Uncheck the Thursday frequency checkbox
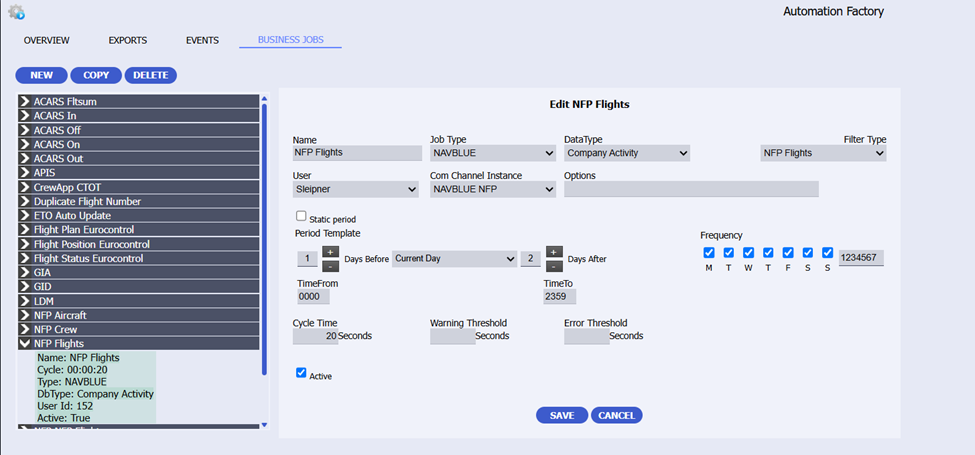The width and height of the screenshot is (975, 455). [769, 252]
